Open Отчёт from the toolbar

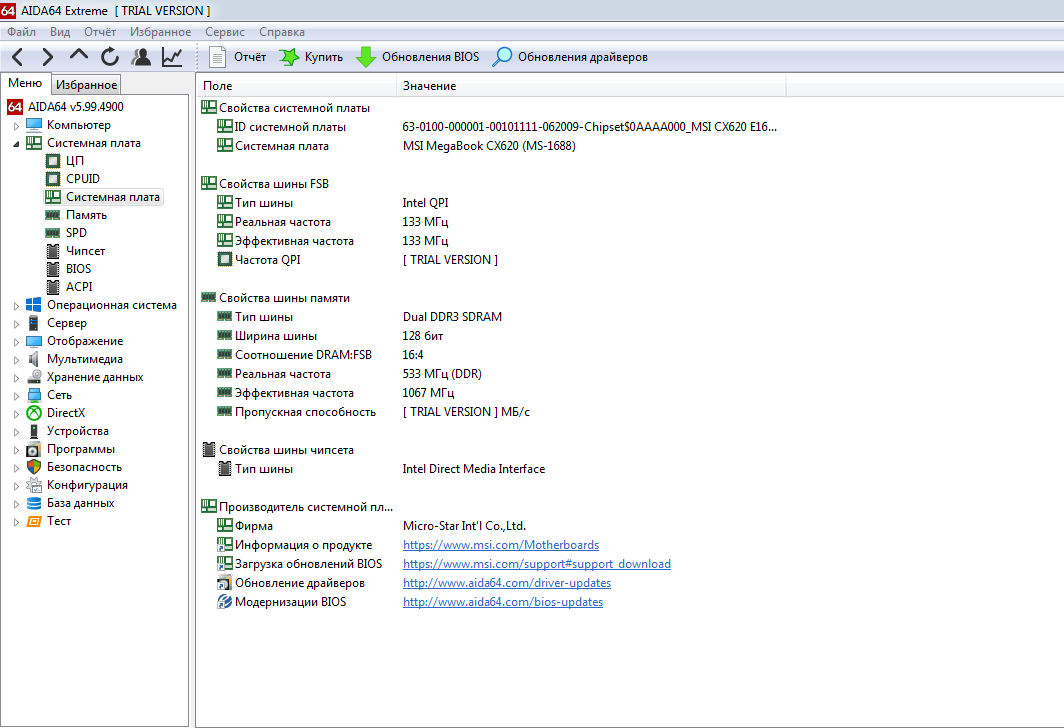click(x=238, y=57)
